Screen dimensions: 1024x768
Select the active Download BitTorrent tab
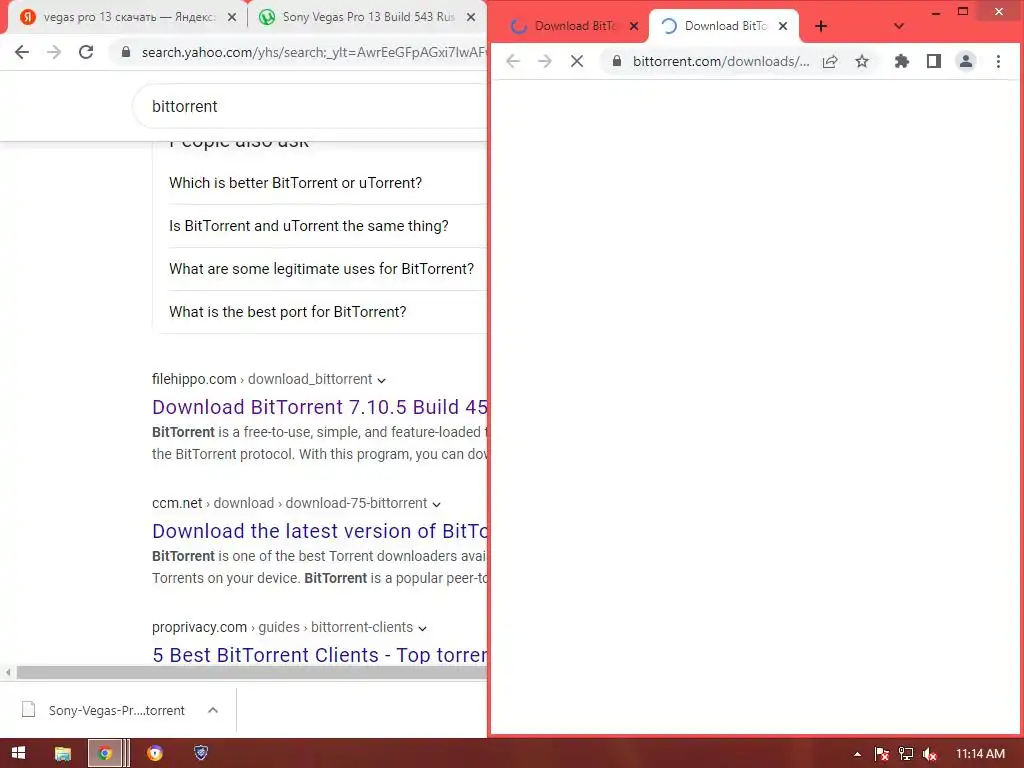tap(725, 26)
